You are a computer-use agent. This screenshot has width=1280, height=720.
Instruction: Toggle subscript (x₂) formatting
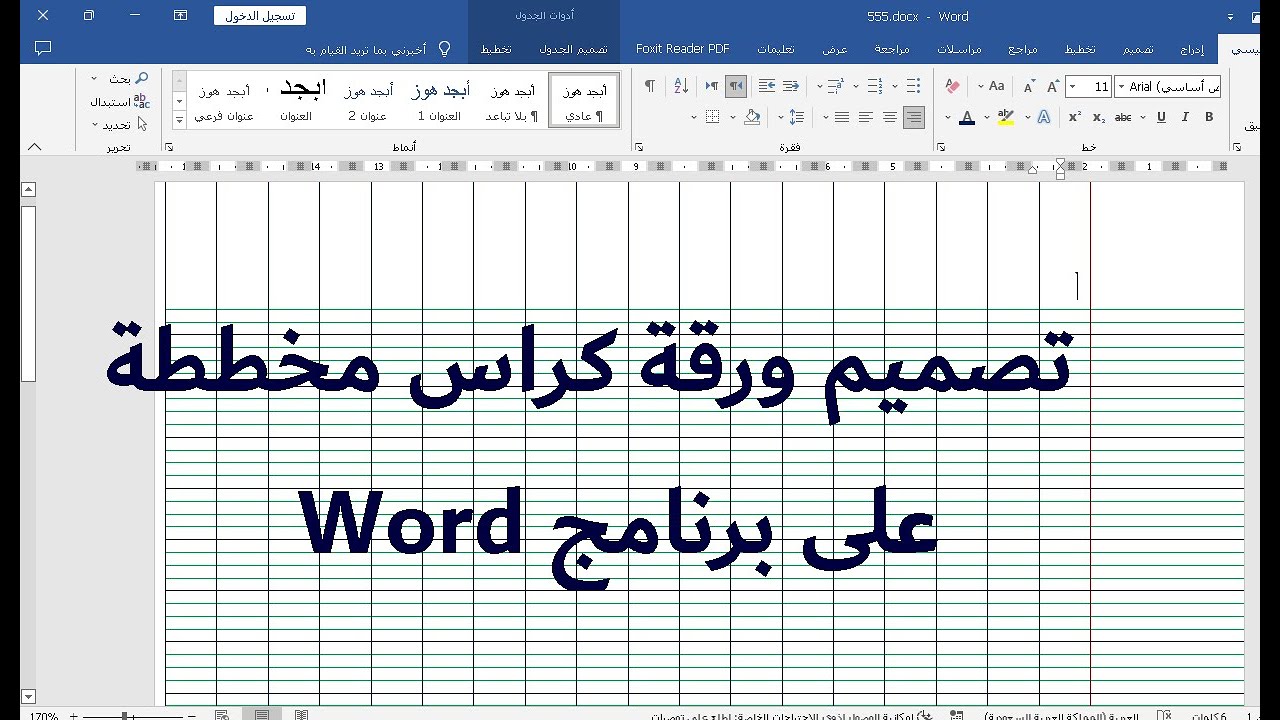(x=1099, y=117)
